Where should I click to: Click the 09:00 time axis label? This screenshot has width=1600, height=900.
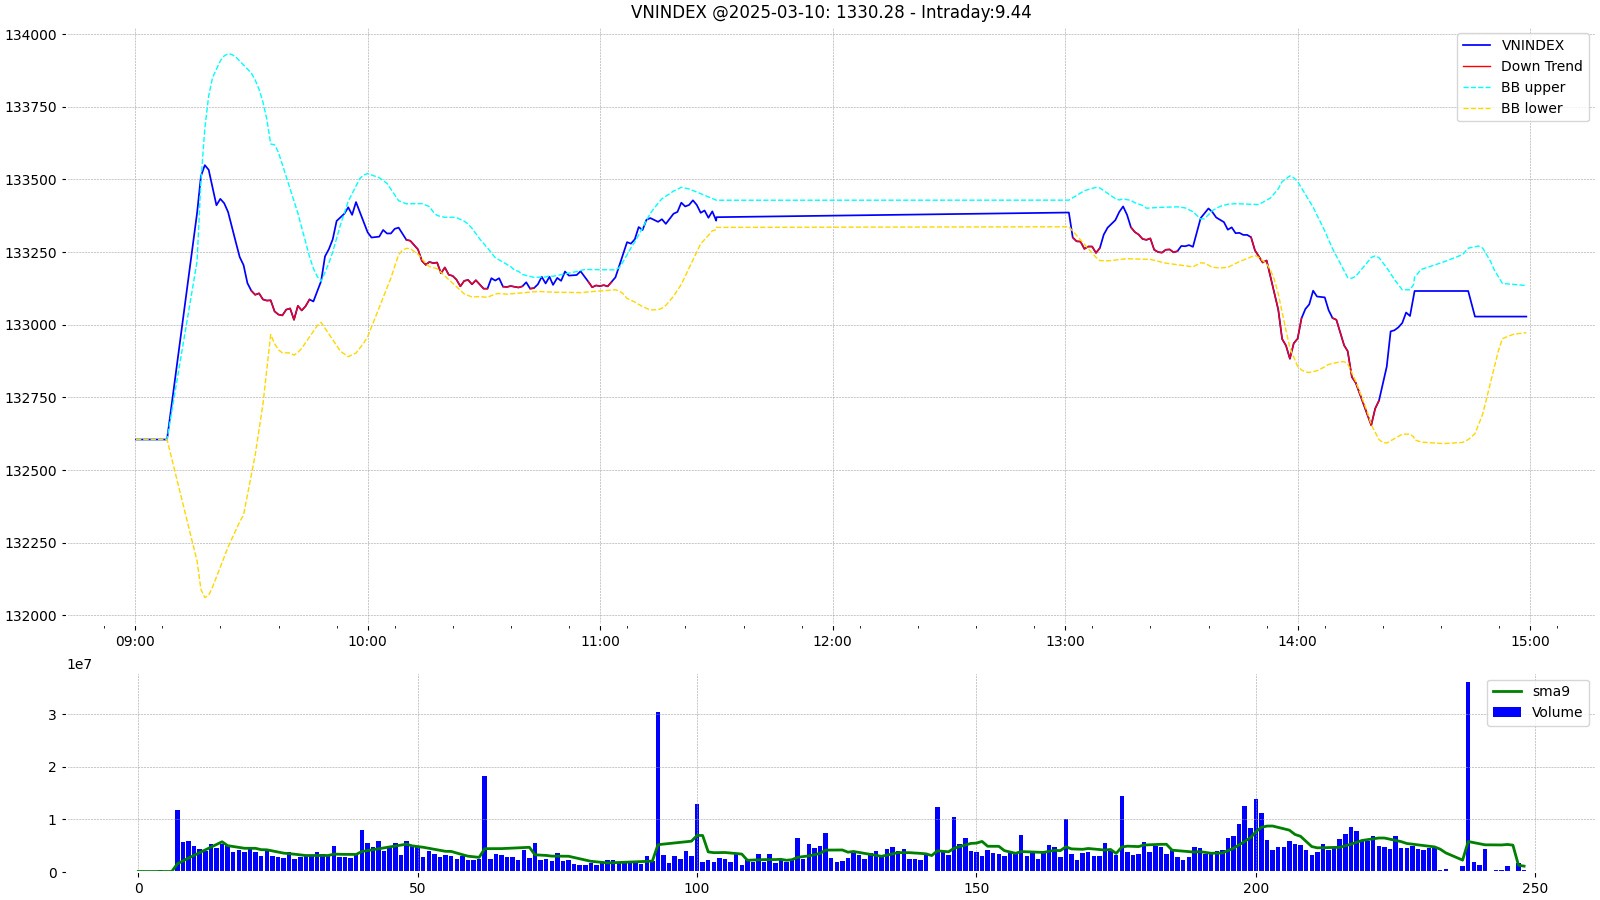[x=135, y=642]
